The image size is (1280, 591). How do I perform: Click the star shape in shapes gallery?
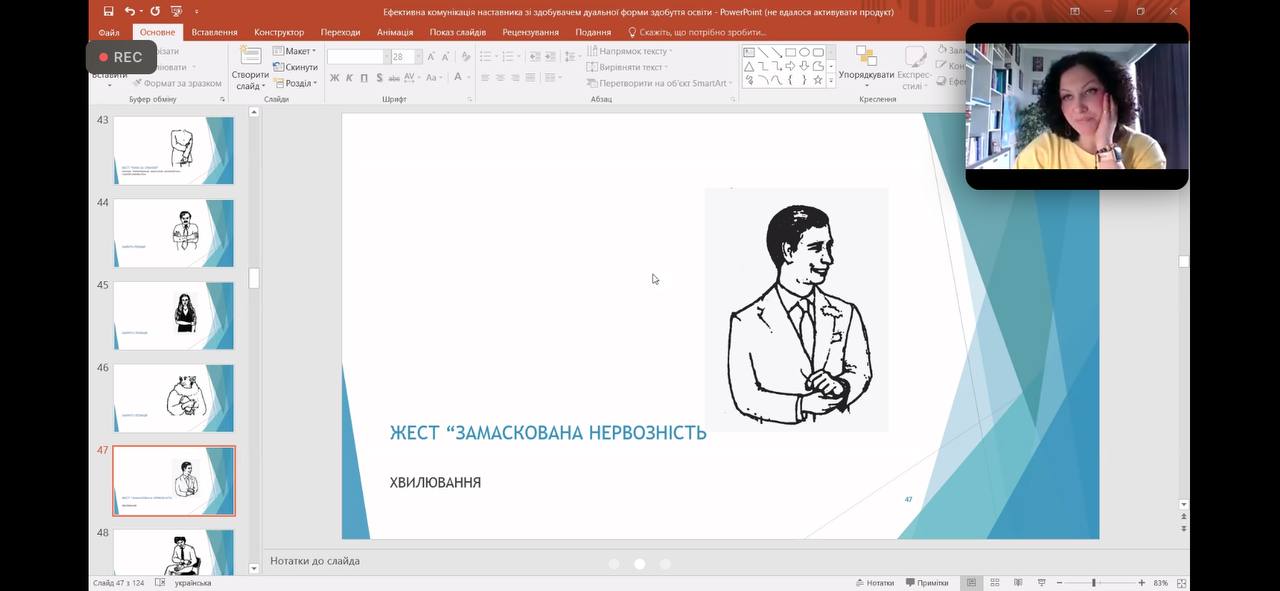coord(818,80)
